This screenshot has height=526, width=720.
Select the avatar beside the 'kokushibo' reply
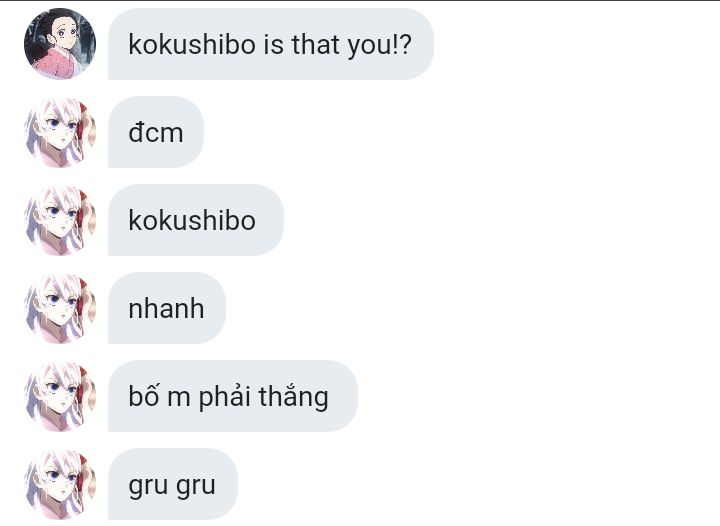pyautogui.click(x=60, y=220)
